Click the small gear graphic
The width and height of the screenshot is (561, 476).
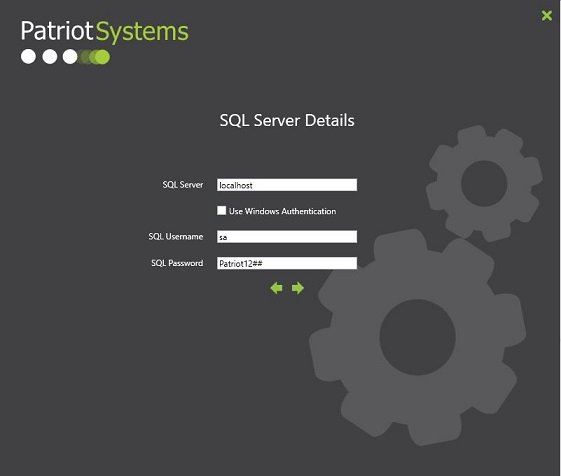pos(484,183)
